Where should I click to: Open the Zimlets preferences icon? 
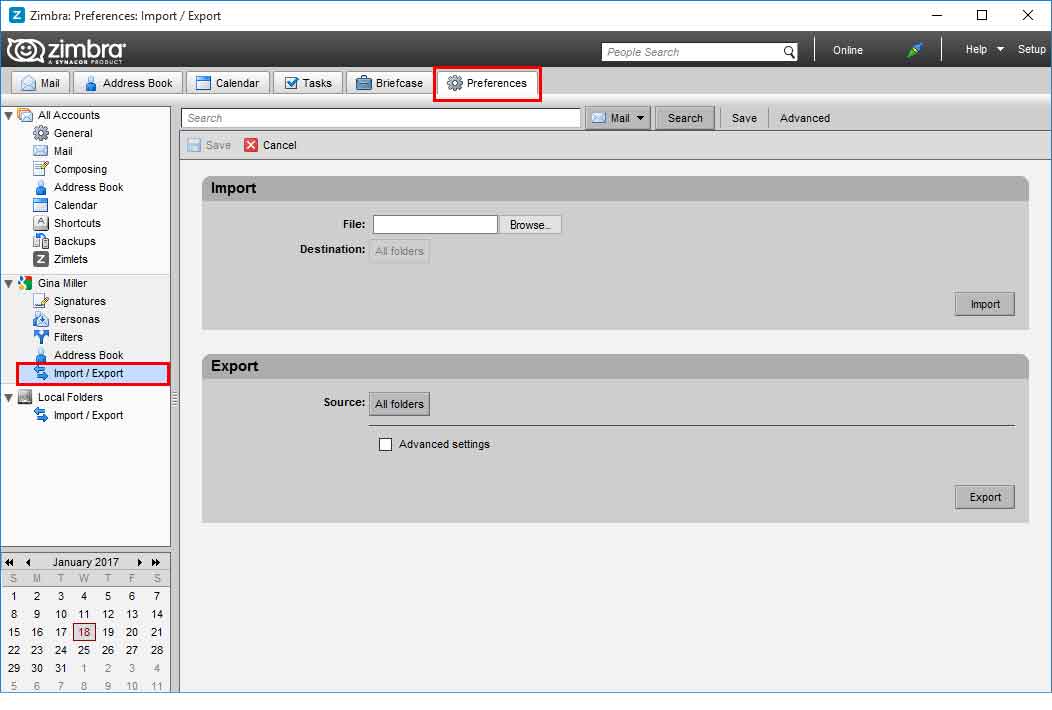coord(41,259)
